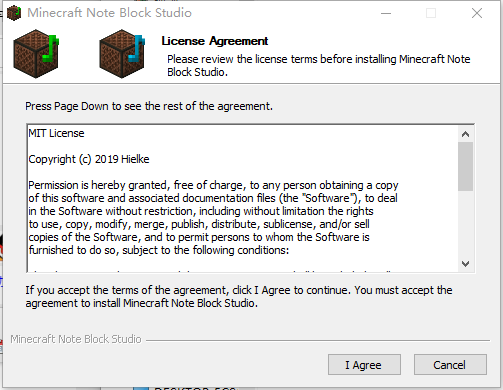Accept the license with I Agree

(364, 365)
